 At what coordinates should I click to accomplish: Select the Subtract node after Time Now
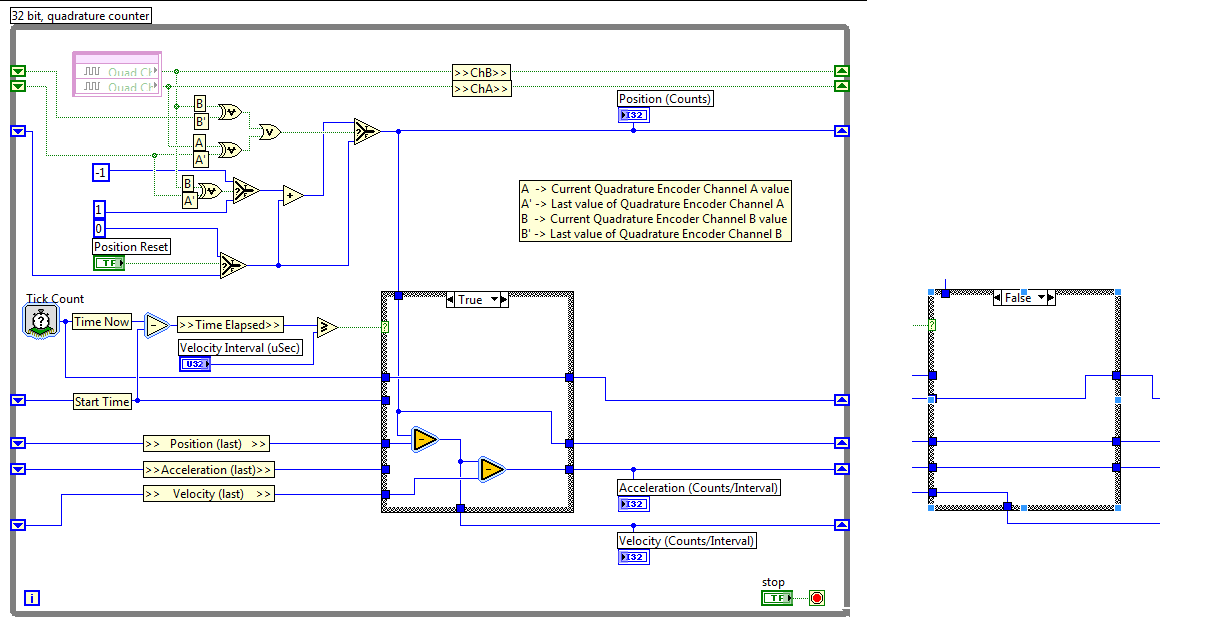coord(157,325)
